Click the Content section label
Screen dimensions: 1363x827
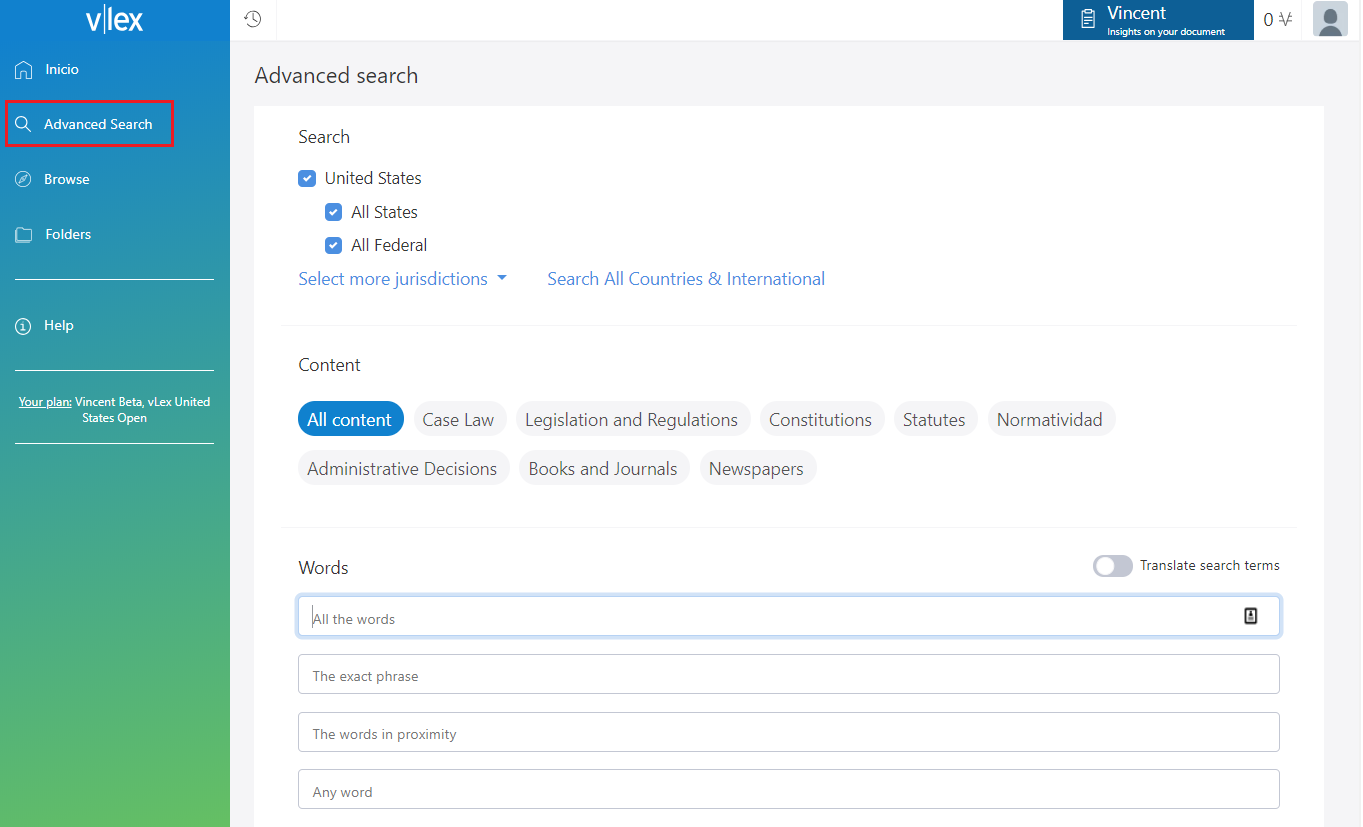330,365
